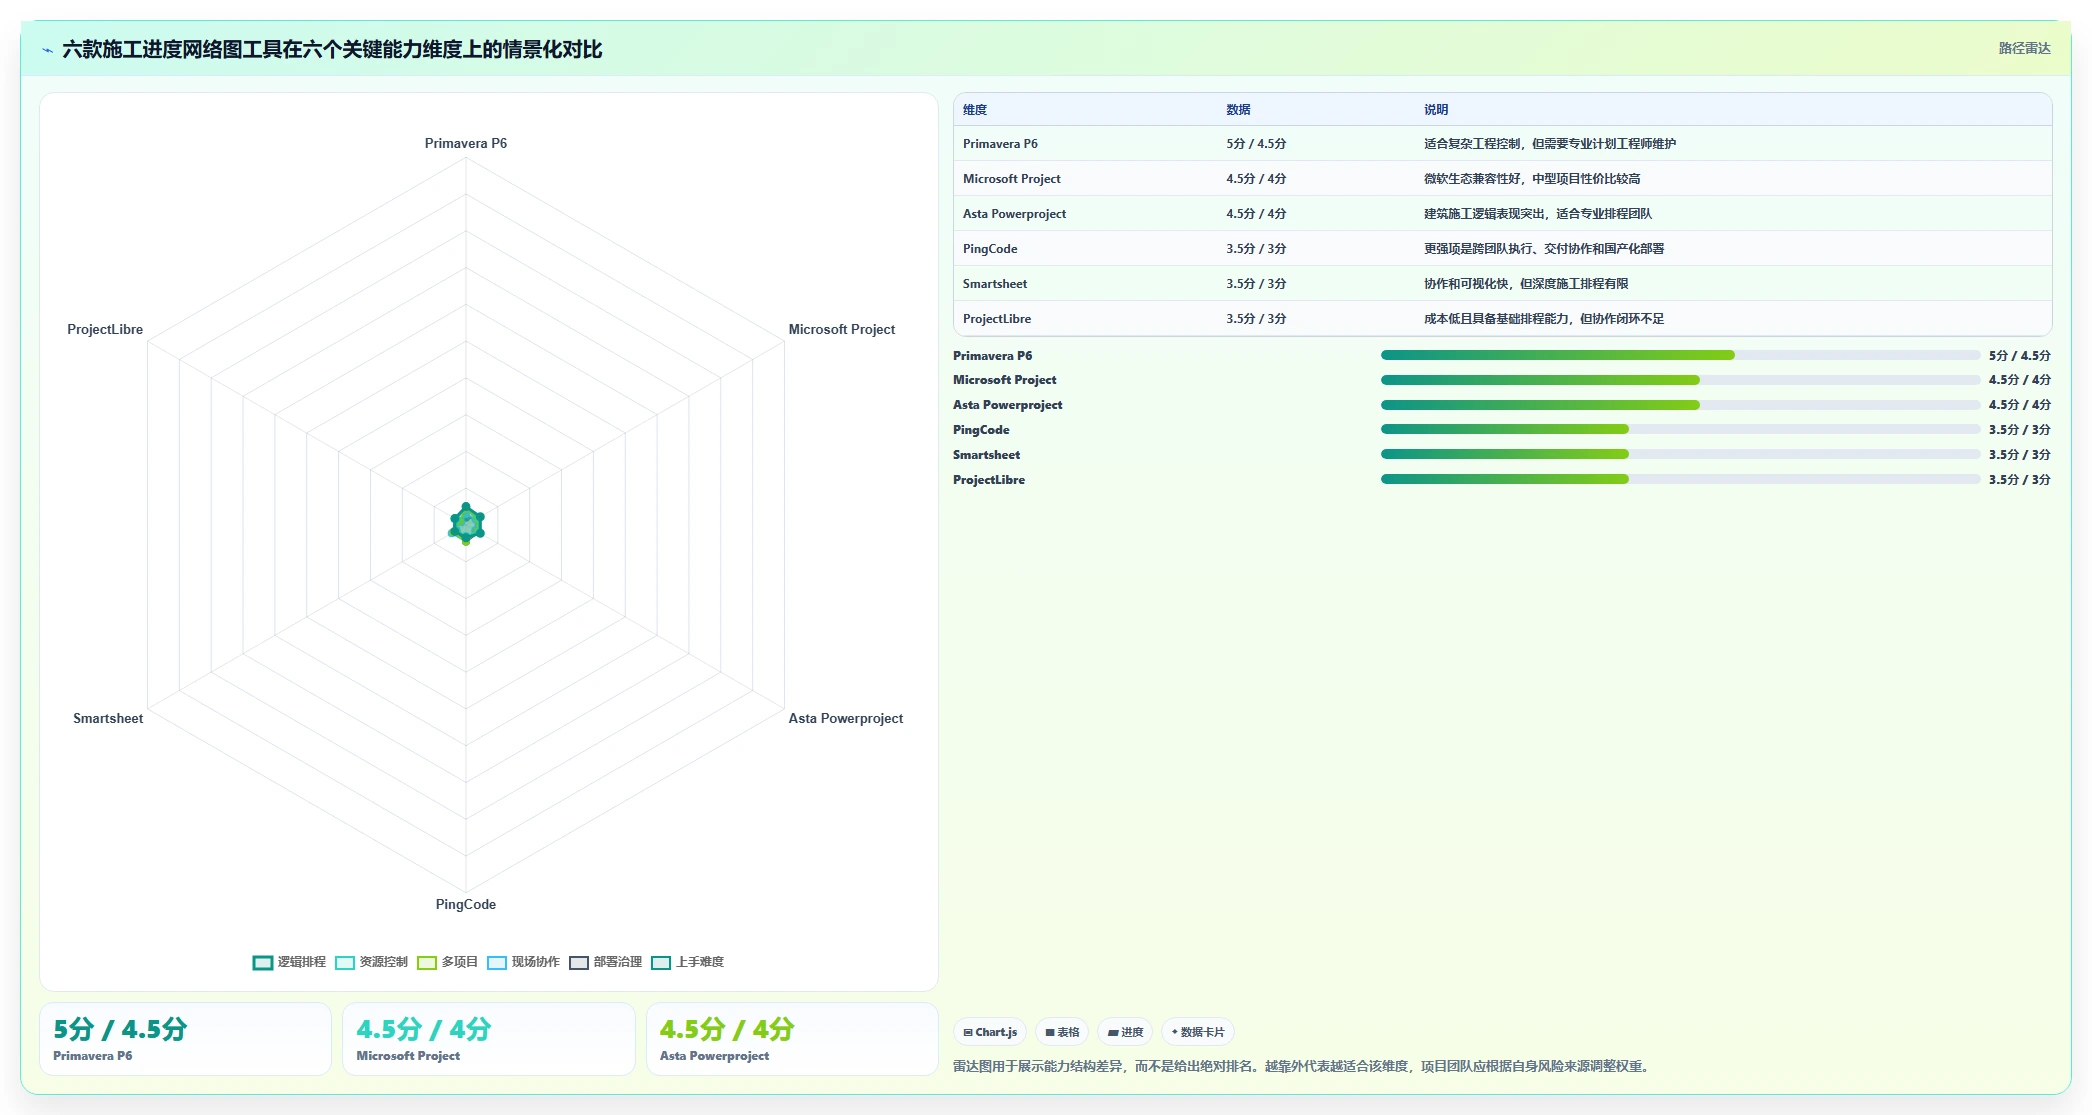Screen dimensions: 2092x1115
Task: Click the Smartsheet progress bar
Action: click(x=1680, y=454)
